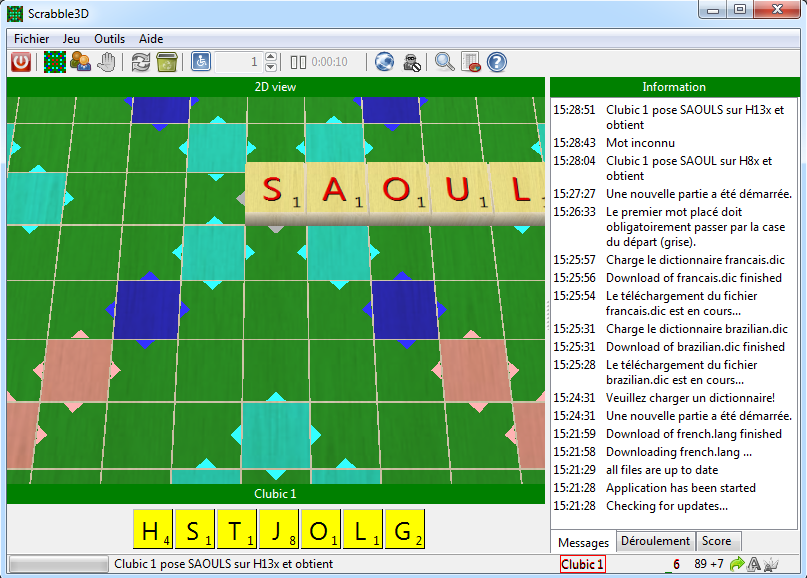The image size is (807, 578).
Task: Click the spy with prohibited sign icon
Action: point(411,62)
